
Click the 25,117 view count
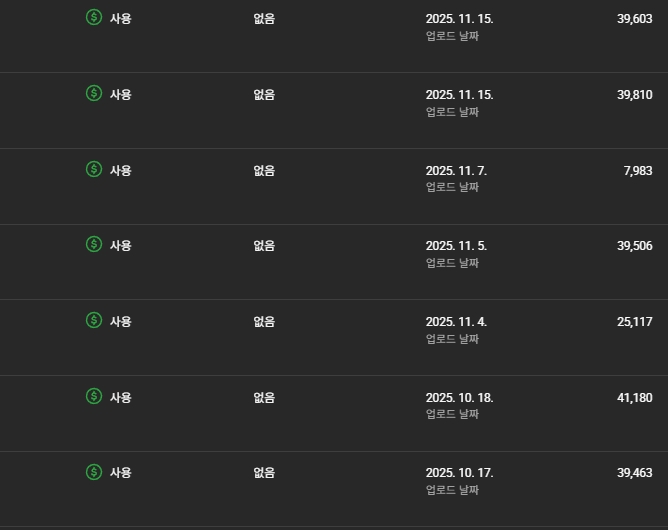[634, 322]
